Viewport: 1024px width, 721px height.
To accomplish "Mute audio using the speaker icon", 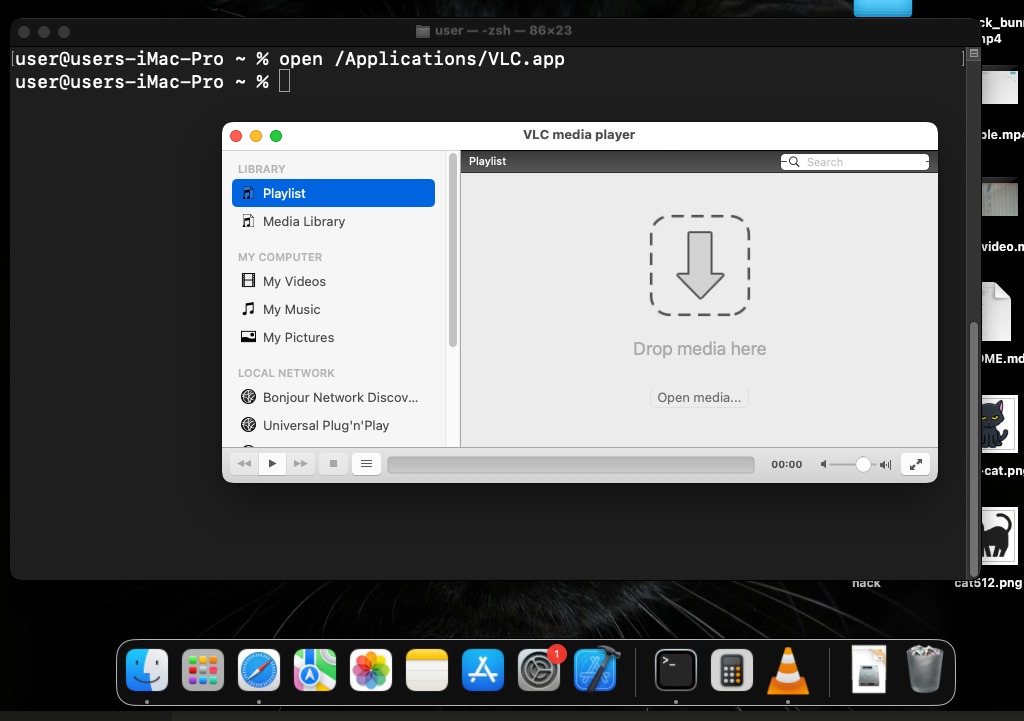I will 825,464.
